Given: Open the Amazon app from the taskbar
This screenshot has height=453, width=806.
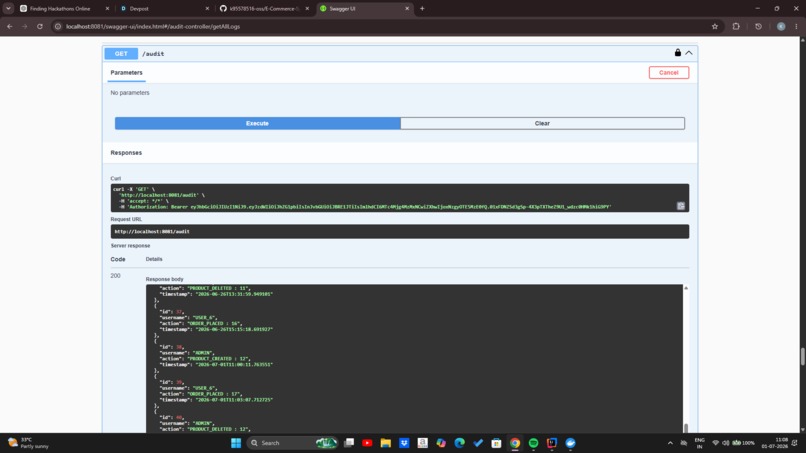Looking at the screenshot, I should 423,443.
